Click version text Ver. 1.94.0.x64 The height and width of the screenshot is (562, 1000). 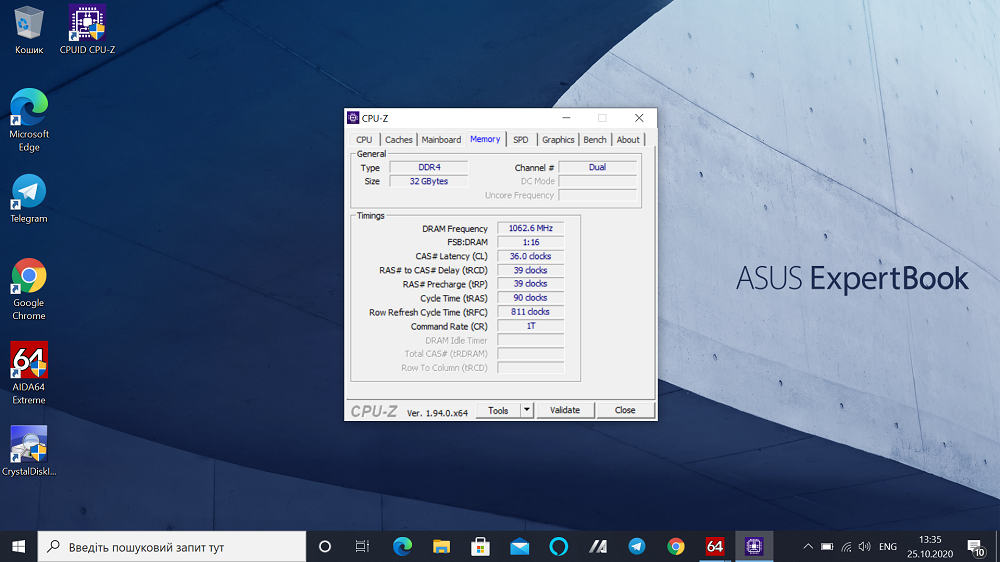click(x=438, y=413)
